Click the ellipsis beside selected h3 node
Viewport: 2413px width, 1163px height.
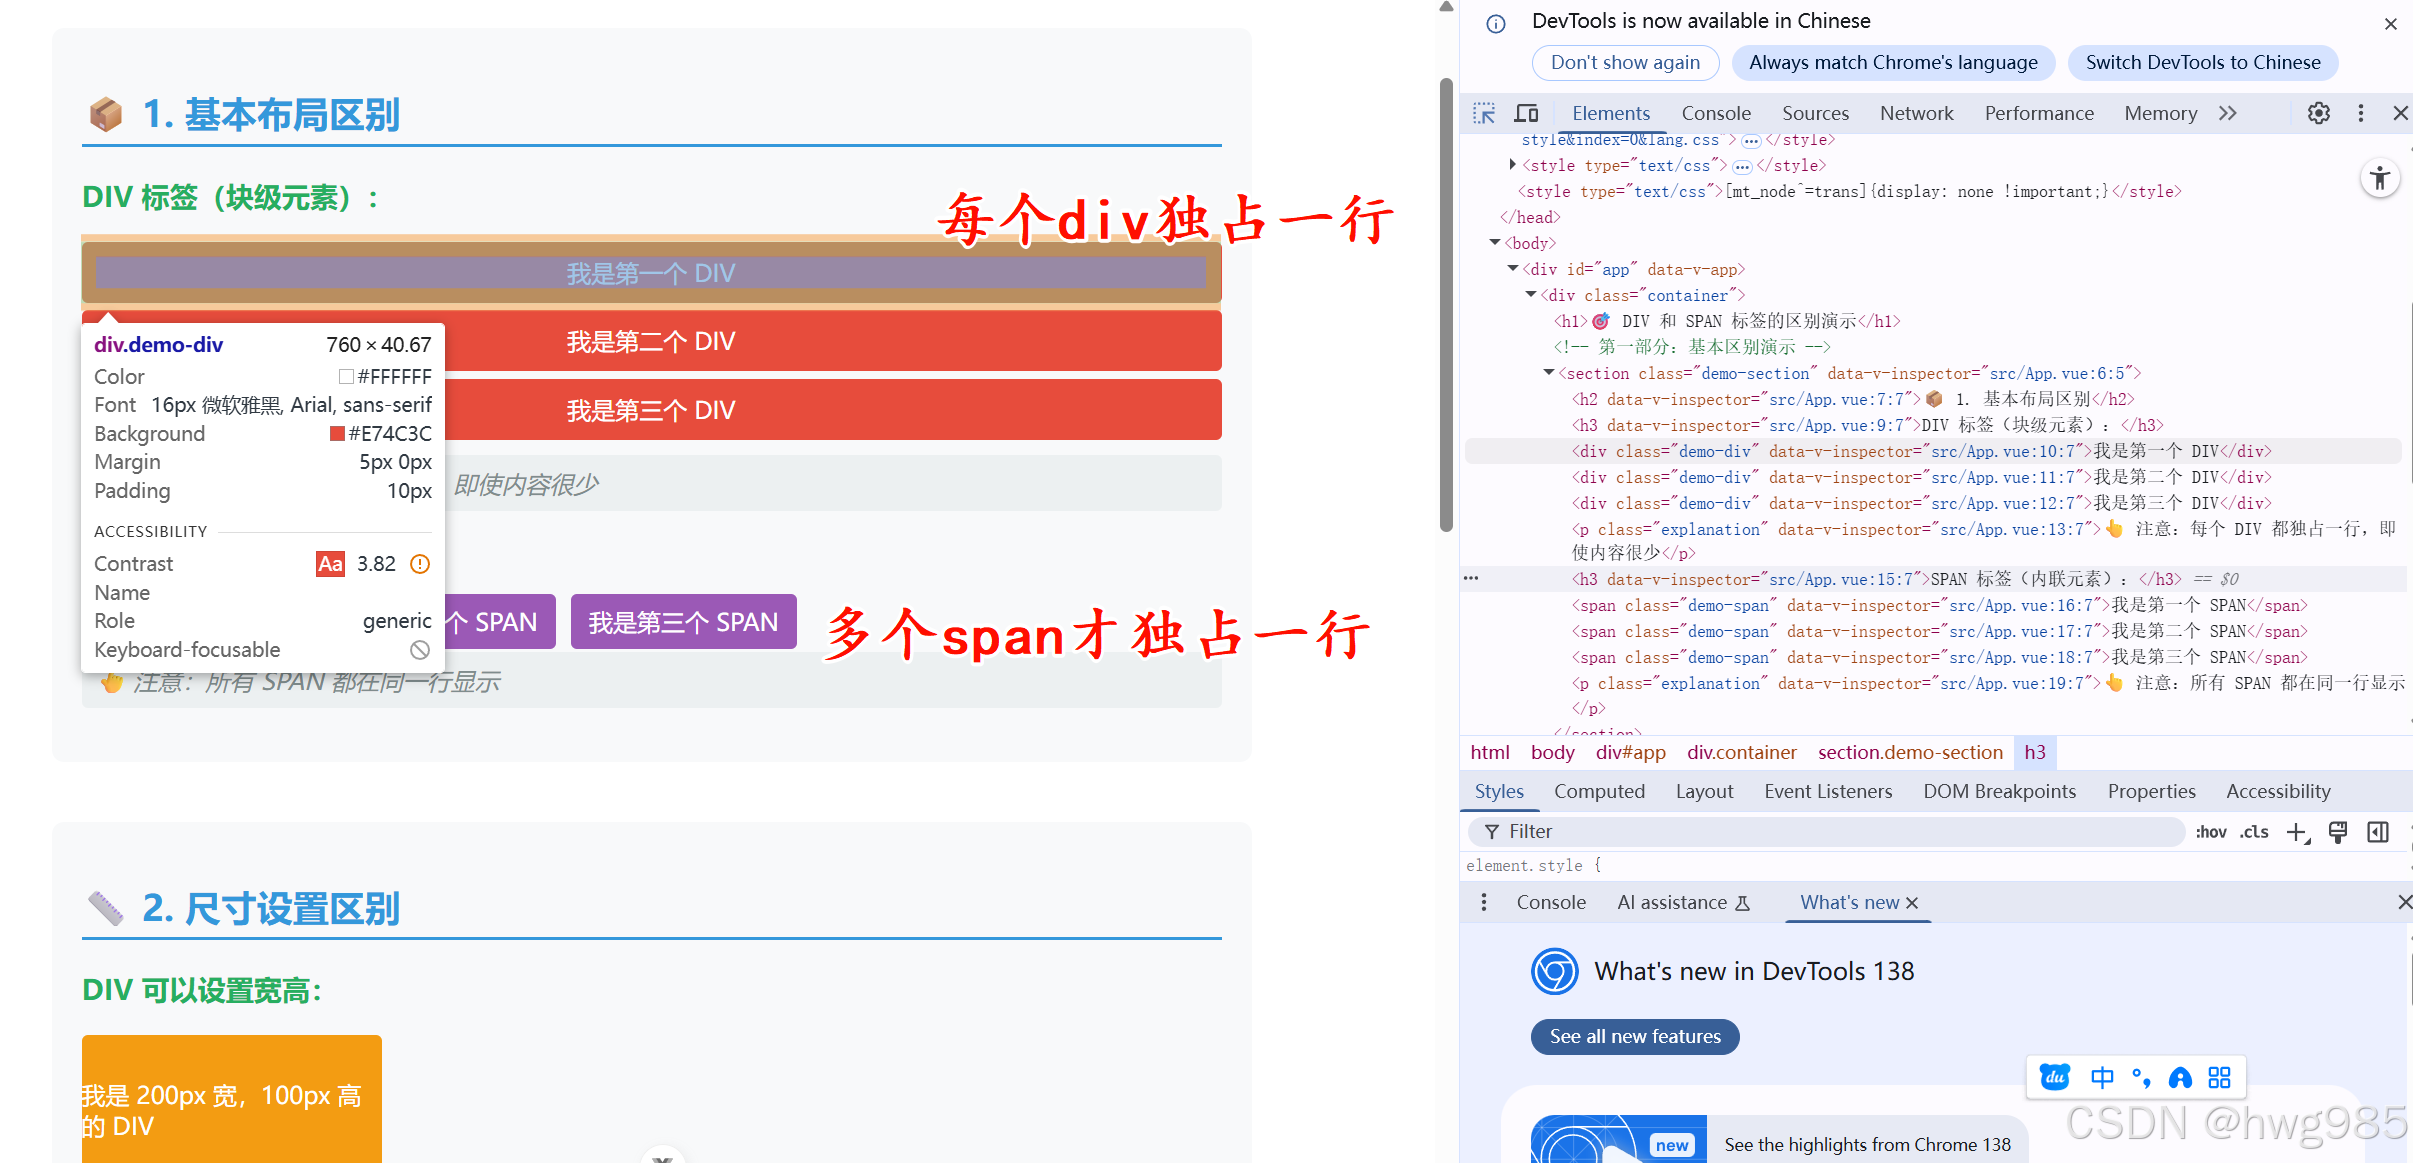click(x=1471, y=579)
